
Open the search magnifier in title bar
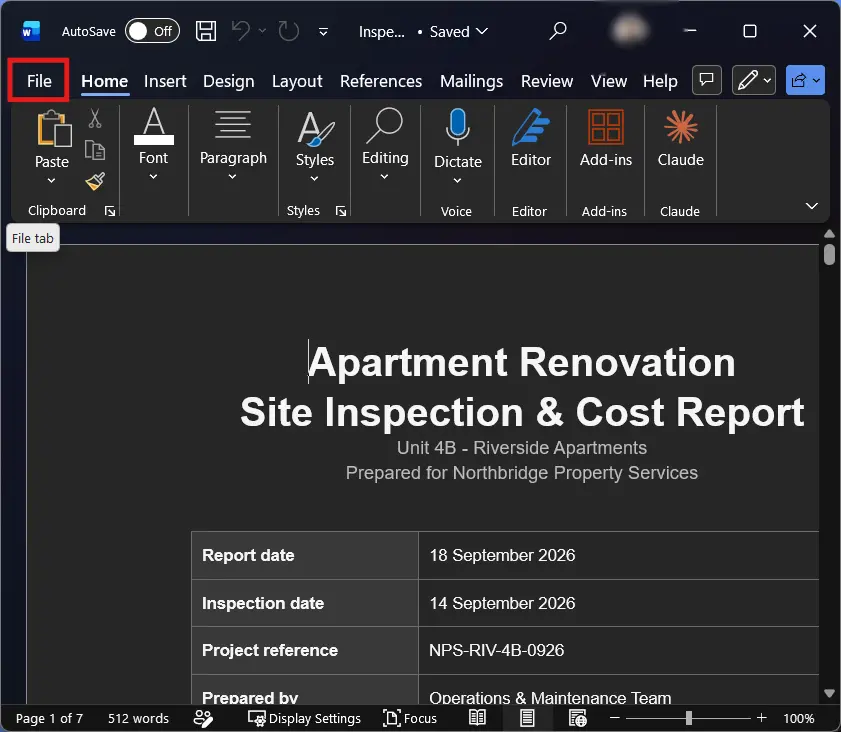coord(558,31)
